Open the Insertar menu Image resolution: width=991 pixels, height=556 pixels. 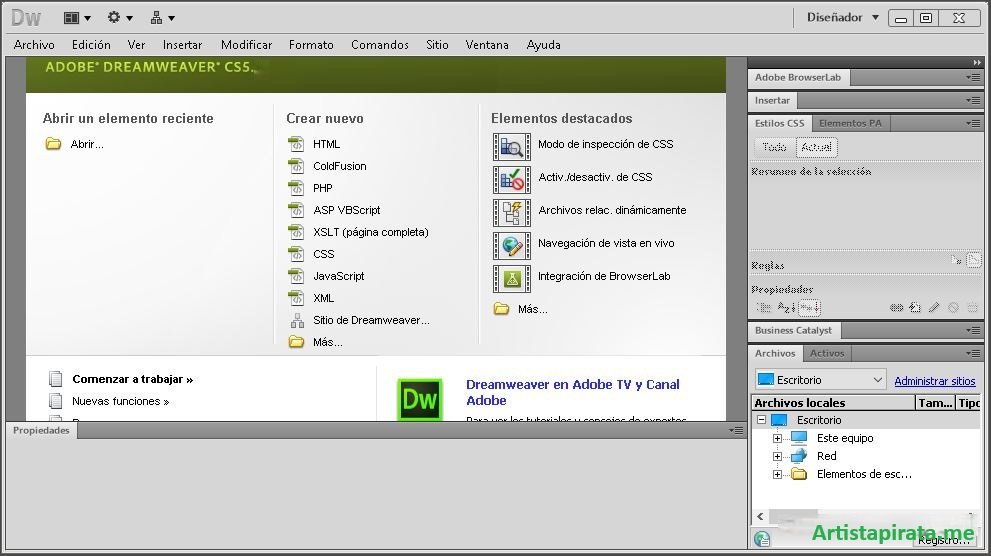(182, 45)
